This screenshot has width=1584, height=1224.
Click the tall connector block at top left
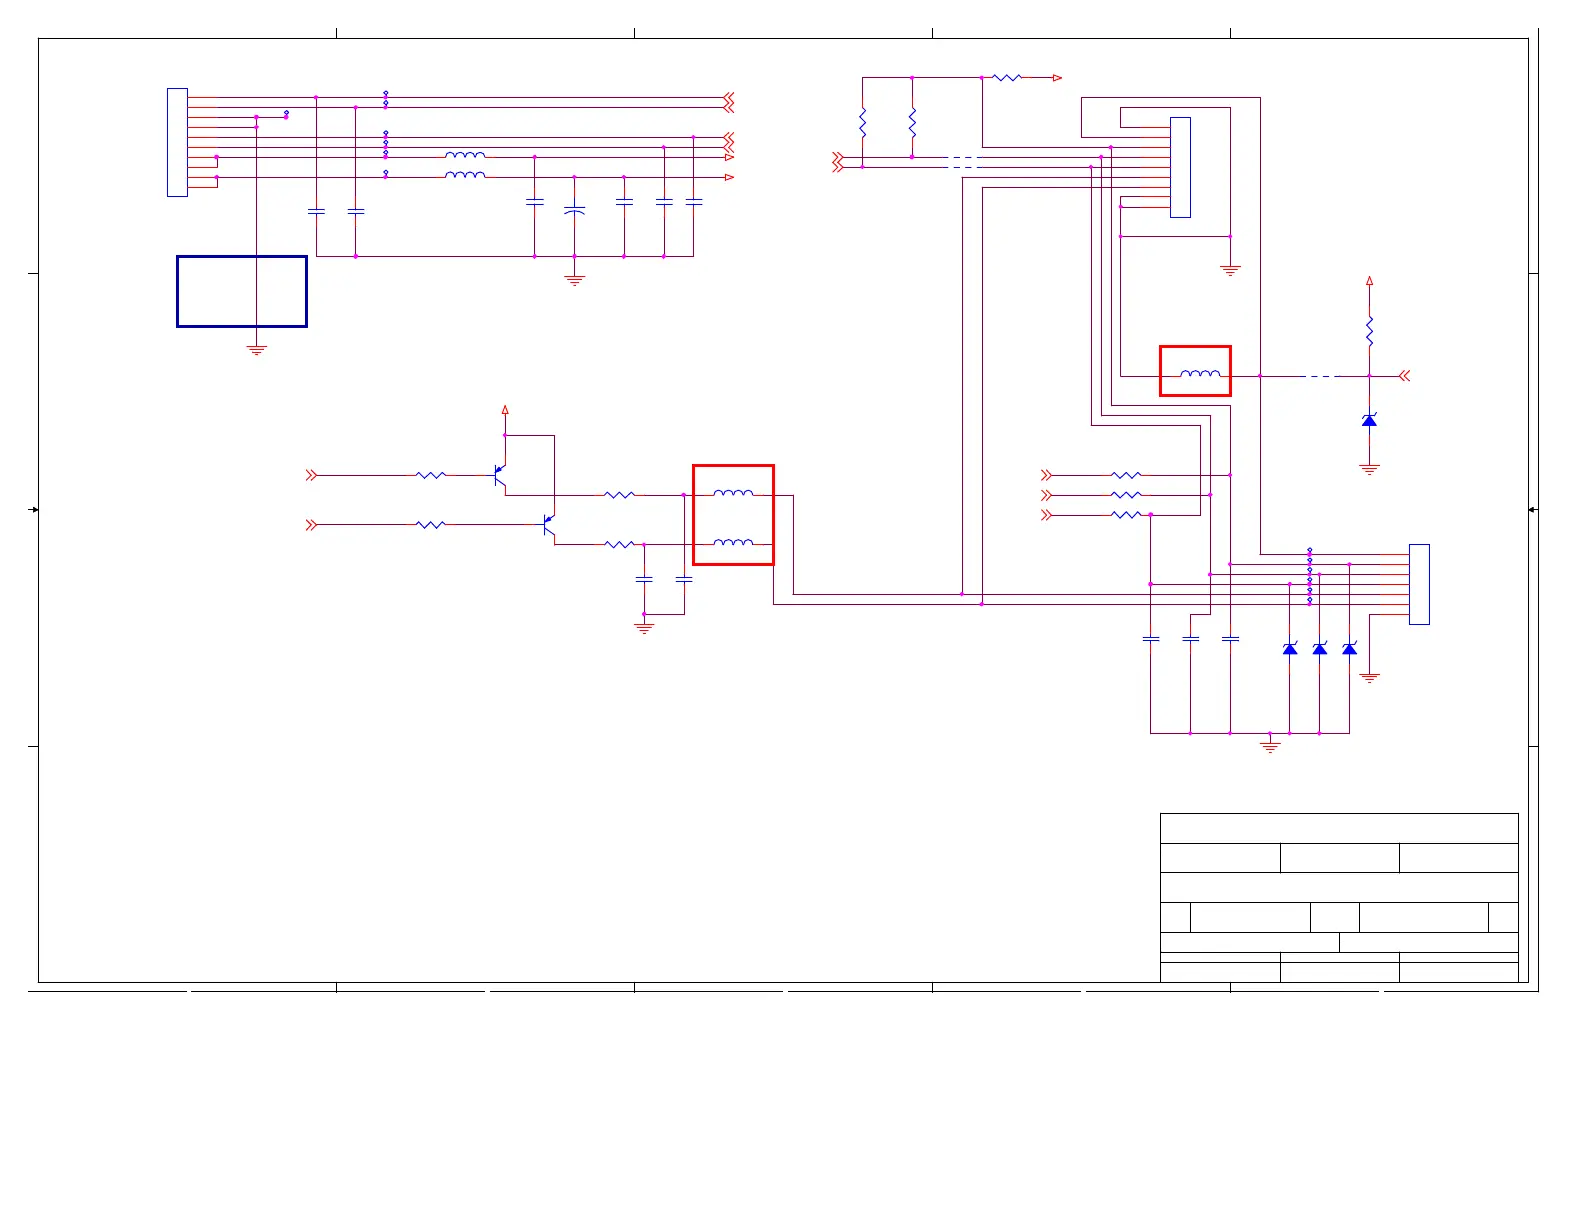[177, 142]
